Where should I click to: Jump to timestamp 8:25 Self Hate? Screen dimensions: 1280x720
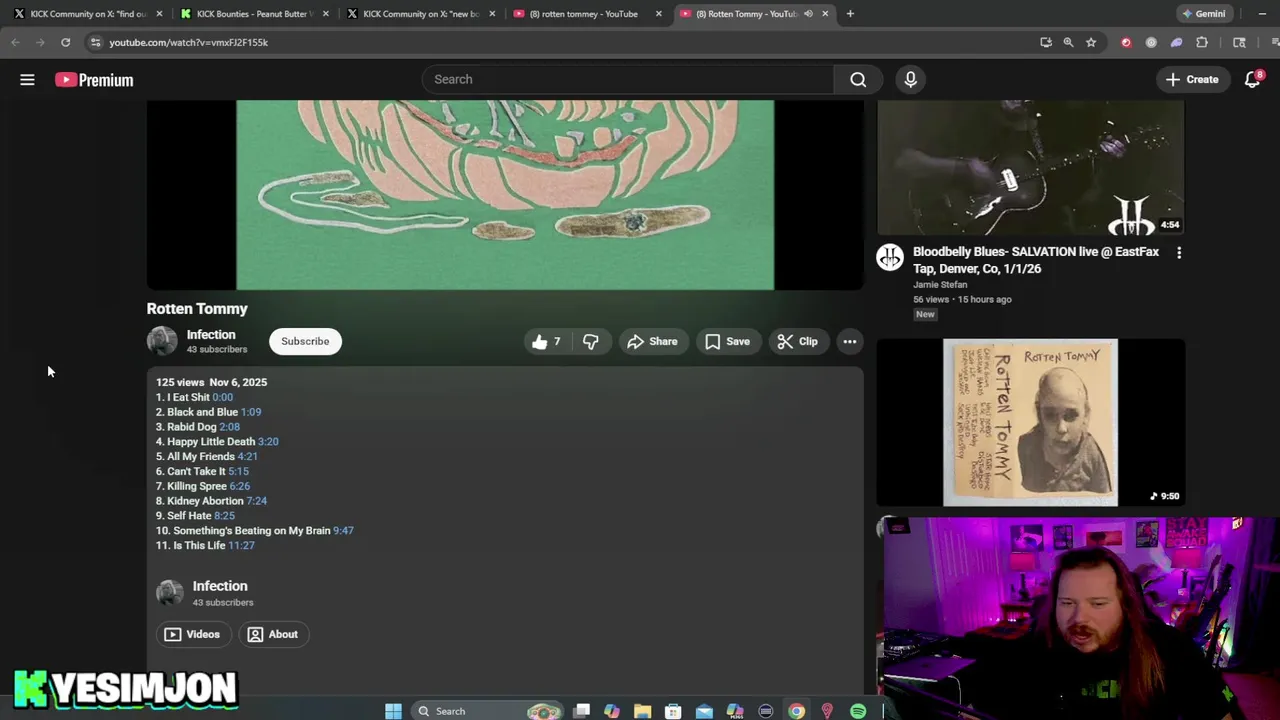tap(224, 516)
